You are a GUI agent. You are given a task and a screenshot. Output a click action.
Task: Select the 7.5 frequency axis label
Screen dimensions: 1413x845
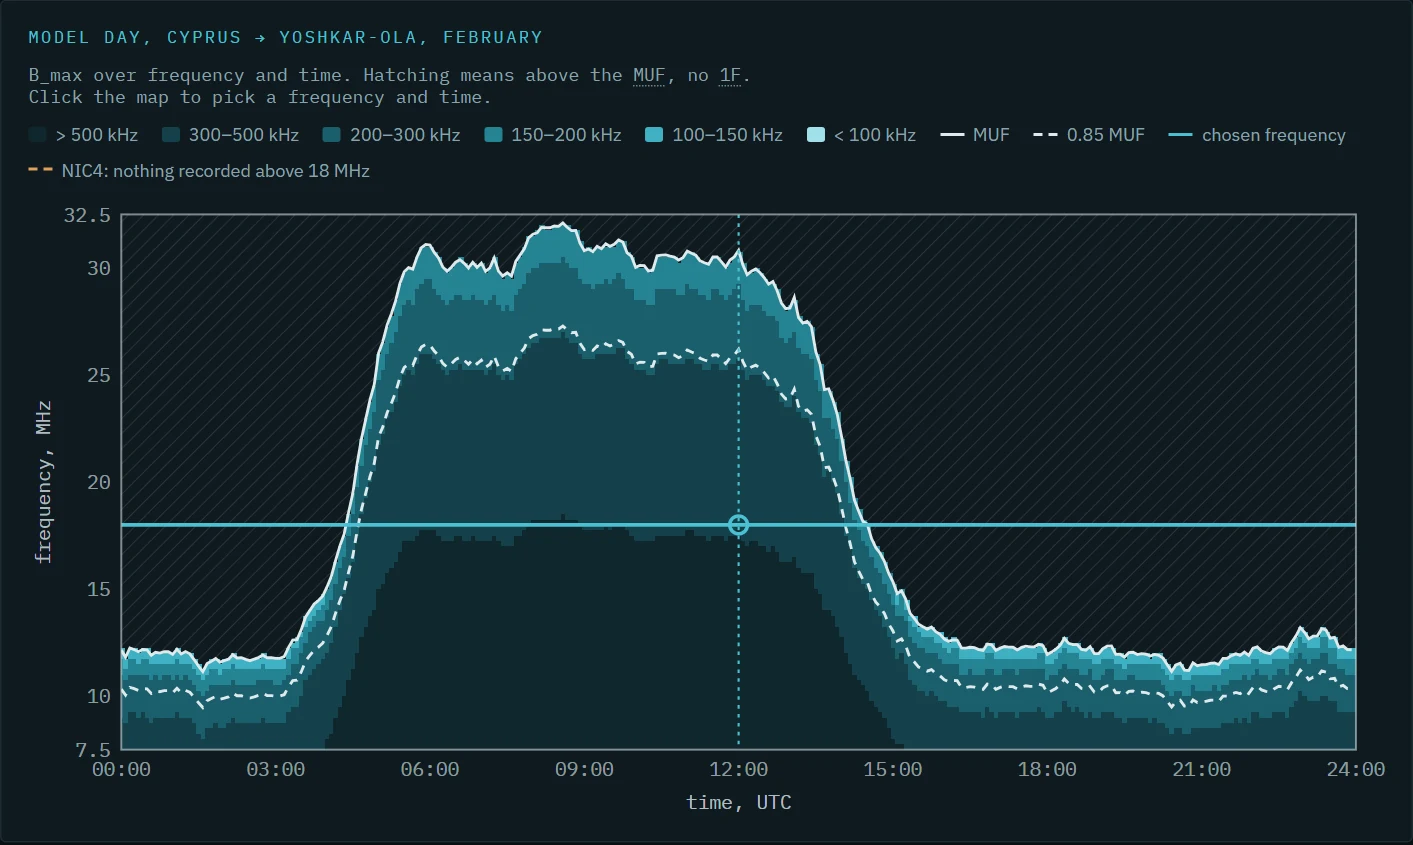(x=93, y=749)
